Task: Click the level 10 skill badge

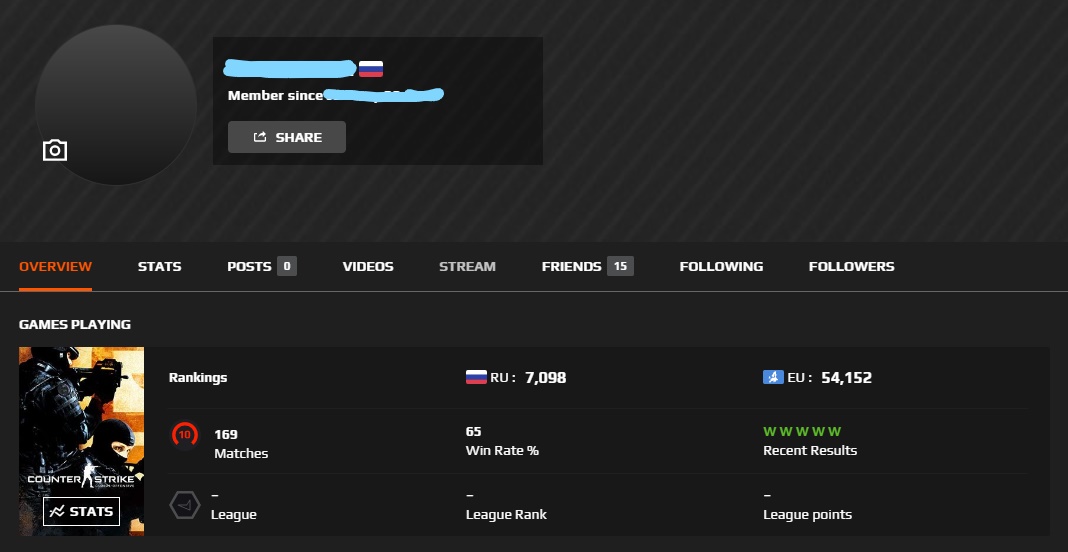Action: 185,435
